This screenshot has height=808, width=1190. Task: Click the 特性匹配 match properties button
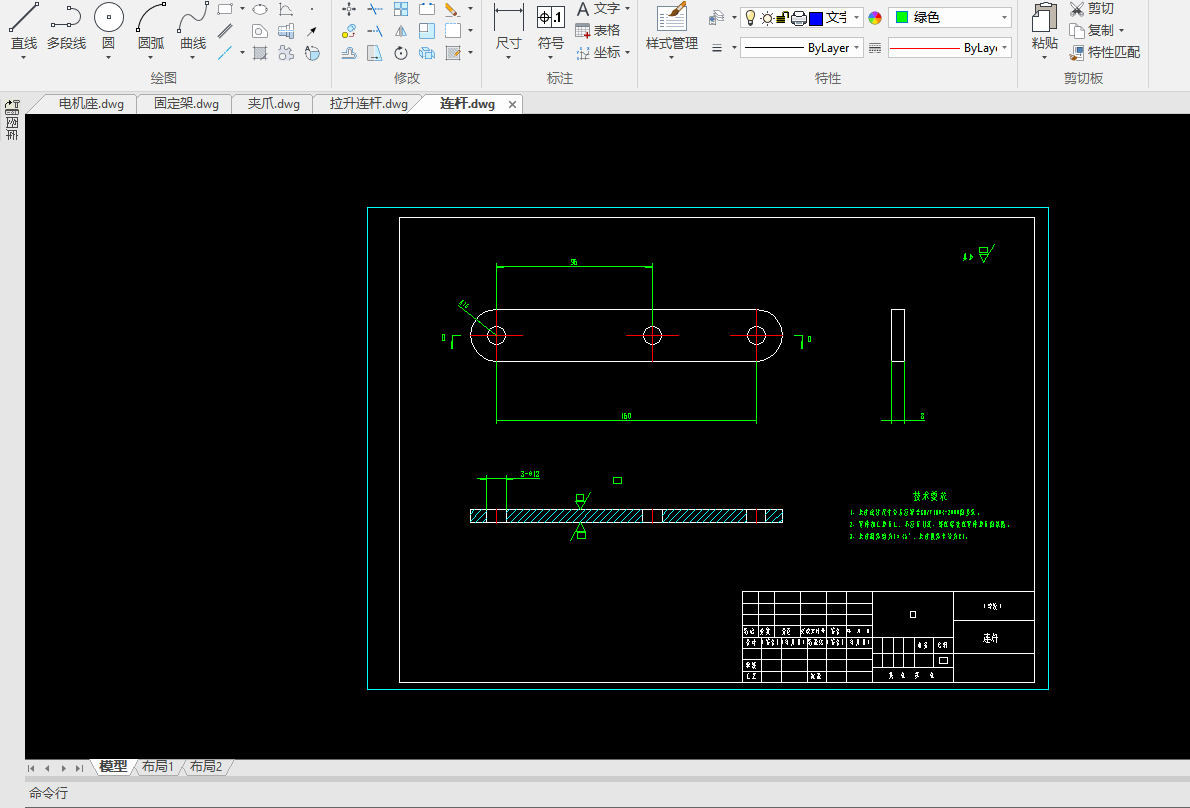(x=1104, y=52)
